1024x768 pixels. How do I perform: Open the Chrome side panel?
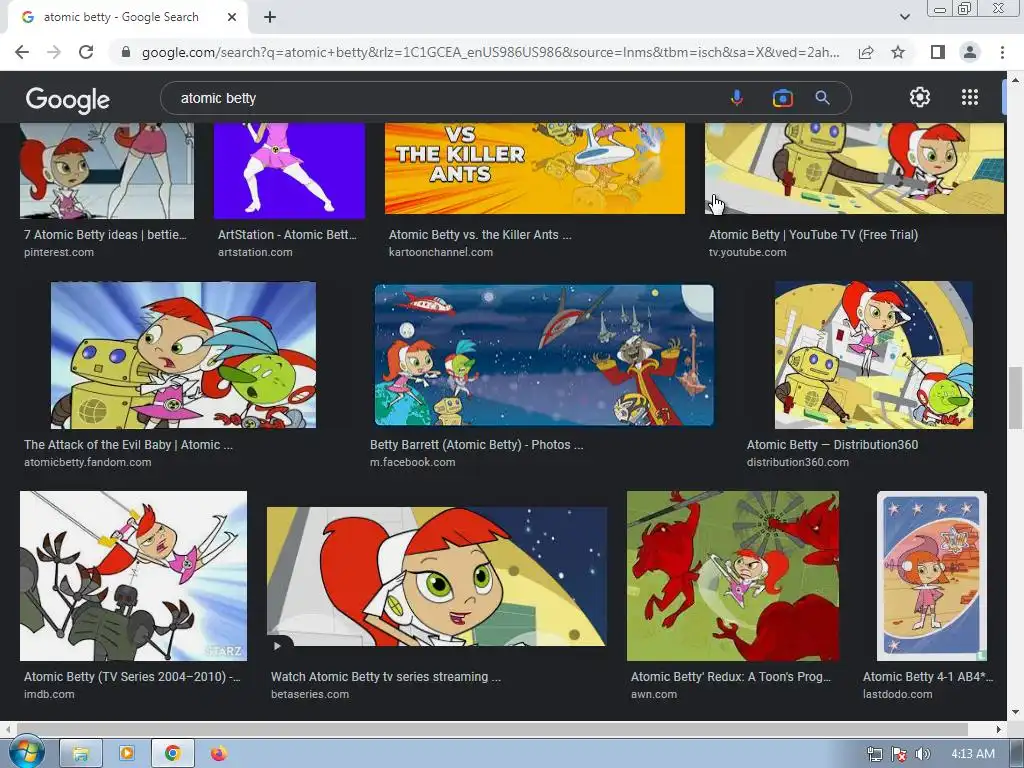point(938,52)
